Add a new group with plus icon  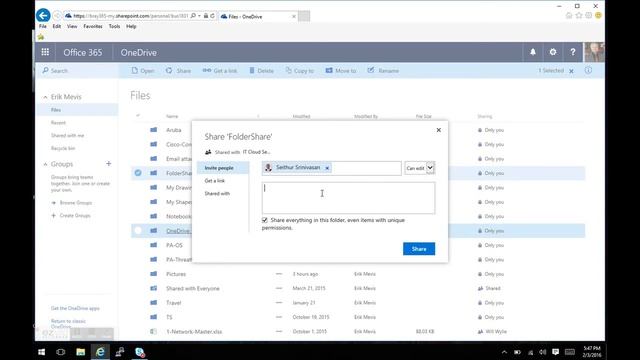(109, 164)
